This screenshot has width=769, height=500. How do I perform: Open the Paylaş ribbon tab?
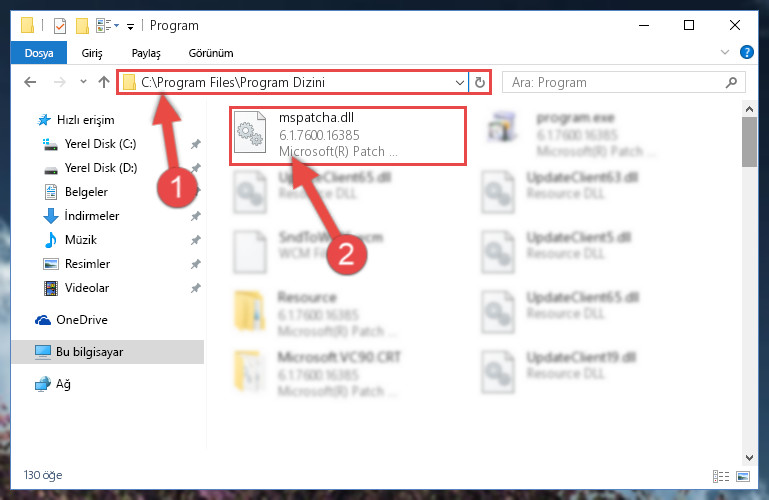(146, 53)
